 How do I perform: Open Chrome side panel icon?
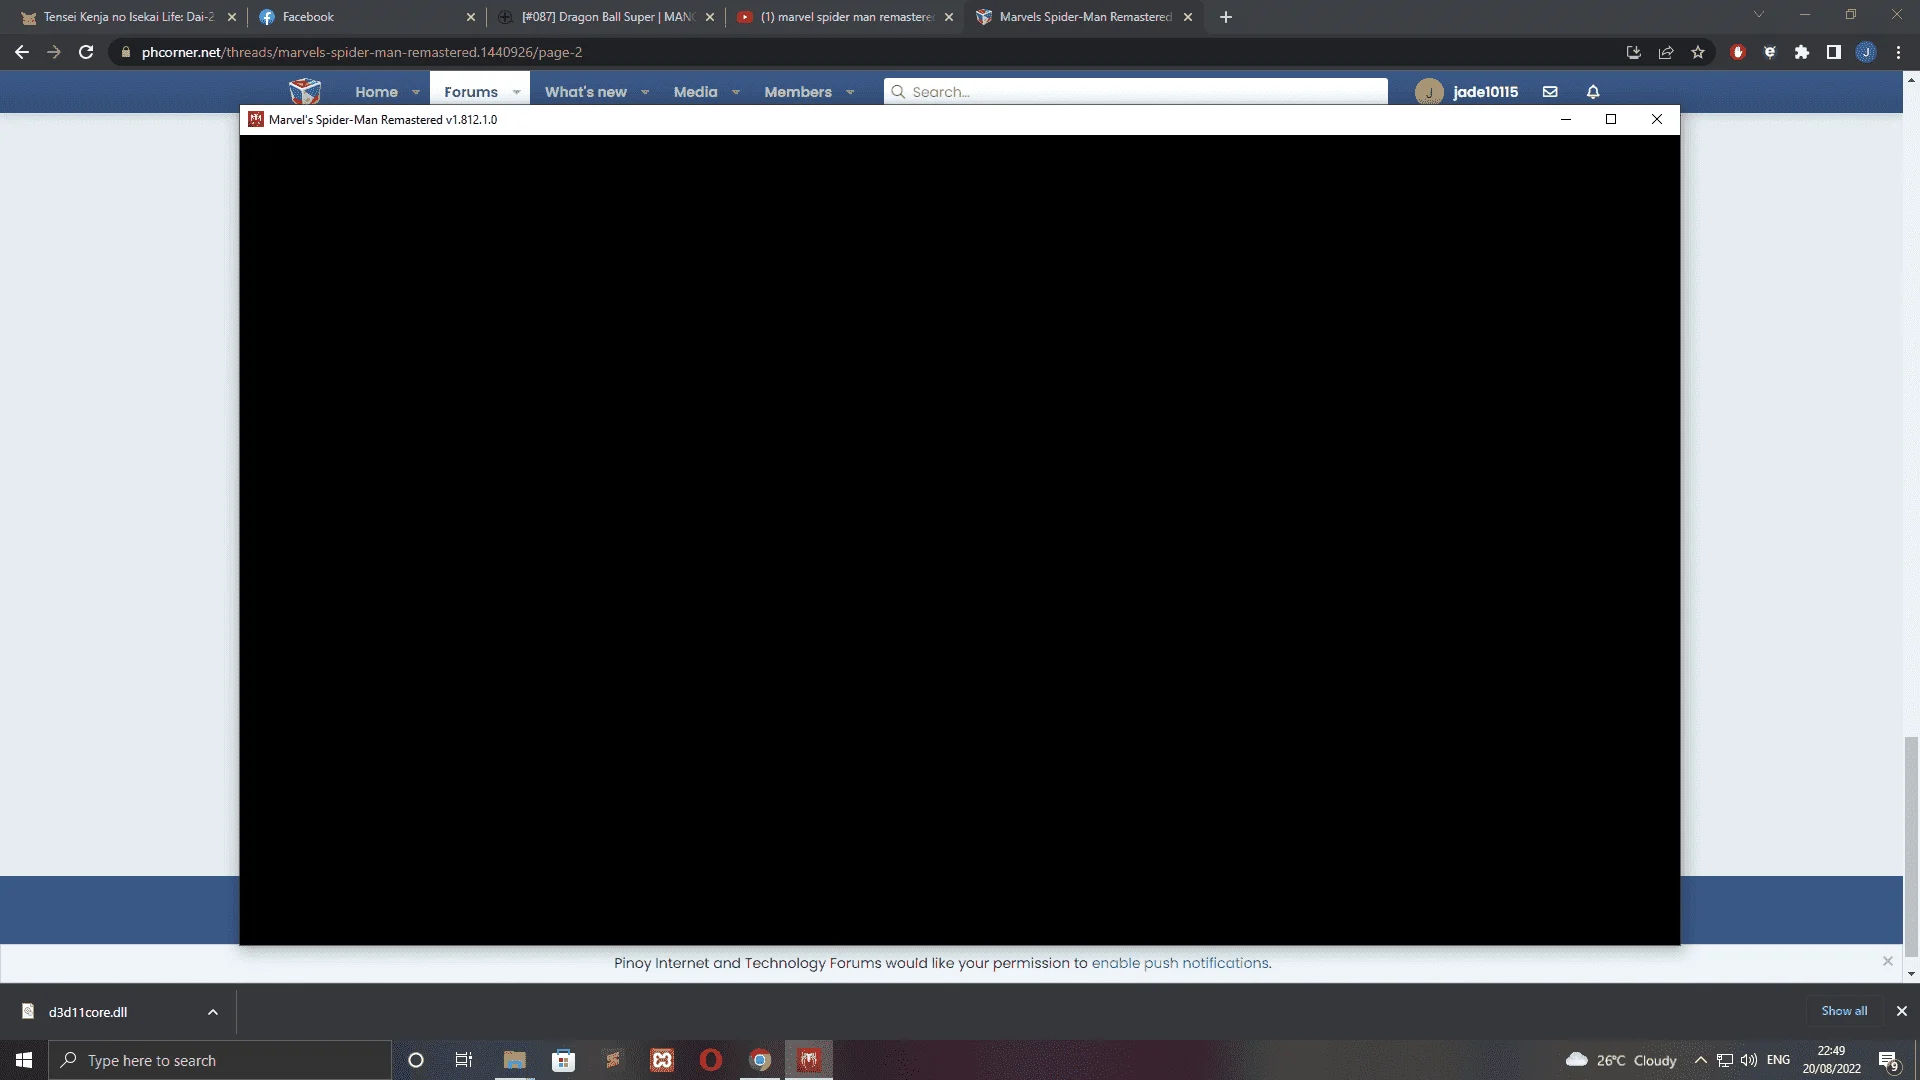(x=1834, y=52)
